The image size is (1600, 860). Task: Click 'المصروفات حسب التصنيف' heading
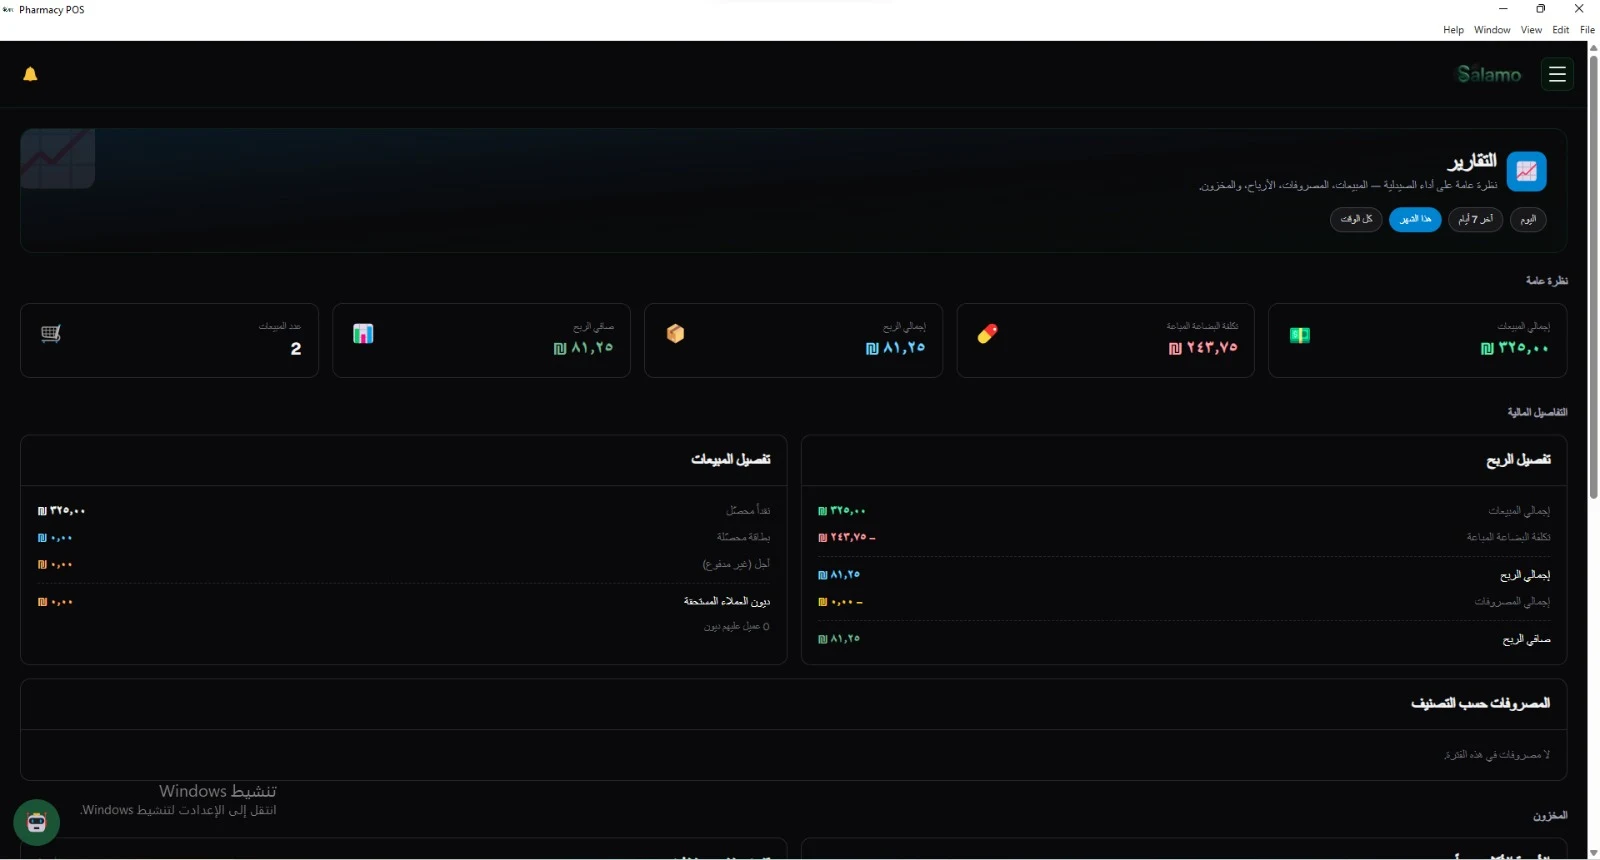(x=1480, y=704)
